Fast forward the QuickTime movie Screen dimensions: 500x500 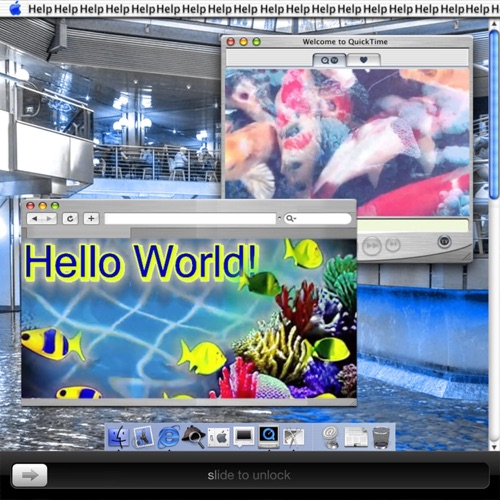click(372, 246)
